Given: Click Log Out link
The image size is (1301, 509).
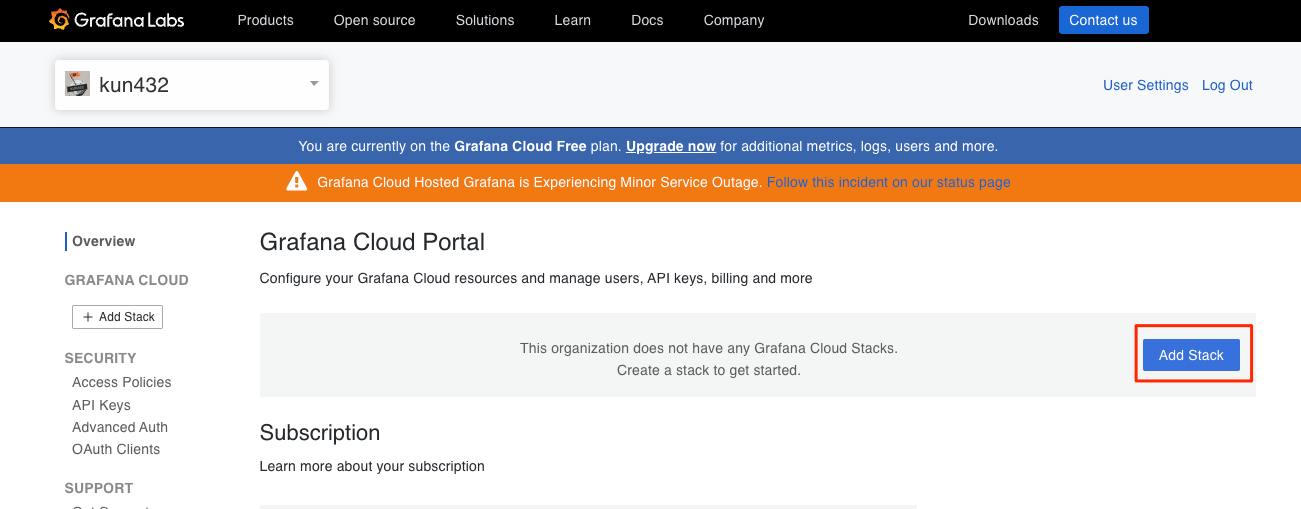Looking at the screenshot, I should coord(1227,85).
